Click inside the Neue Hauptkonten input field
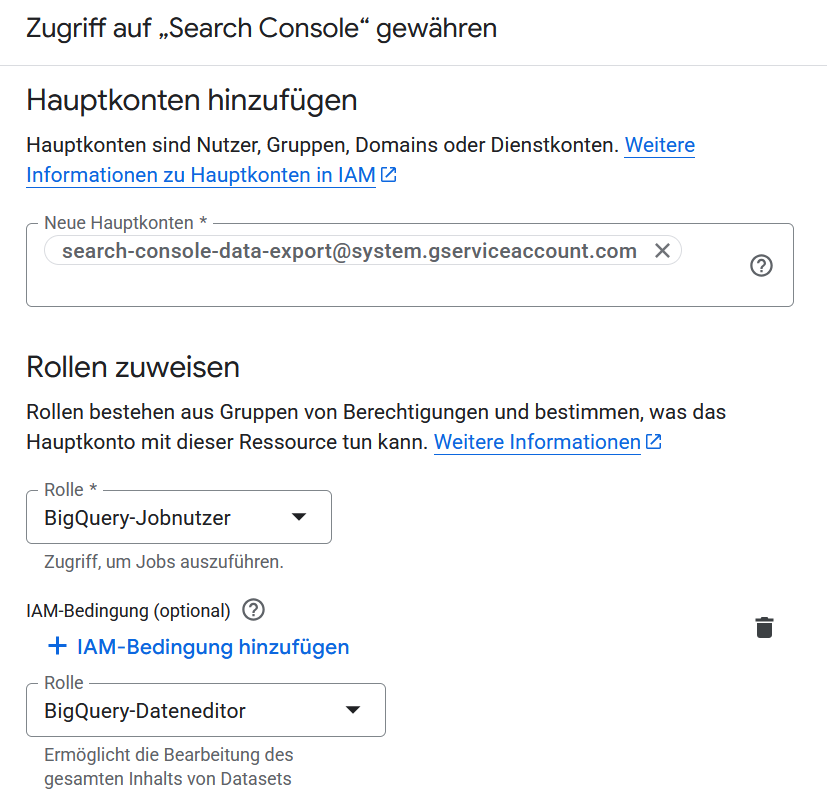Screen dimensions: 827x797 point(410,265)
